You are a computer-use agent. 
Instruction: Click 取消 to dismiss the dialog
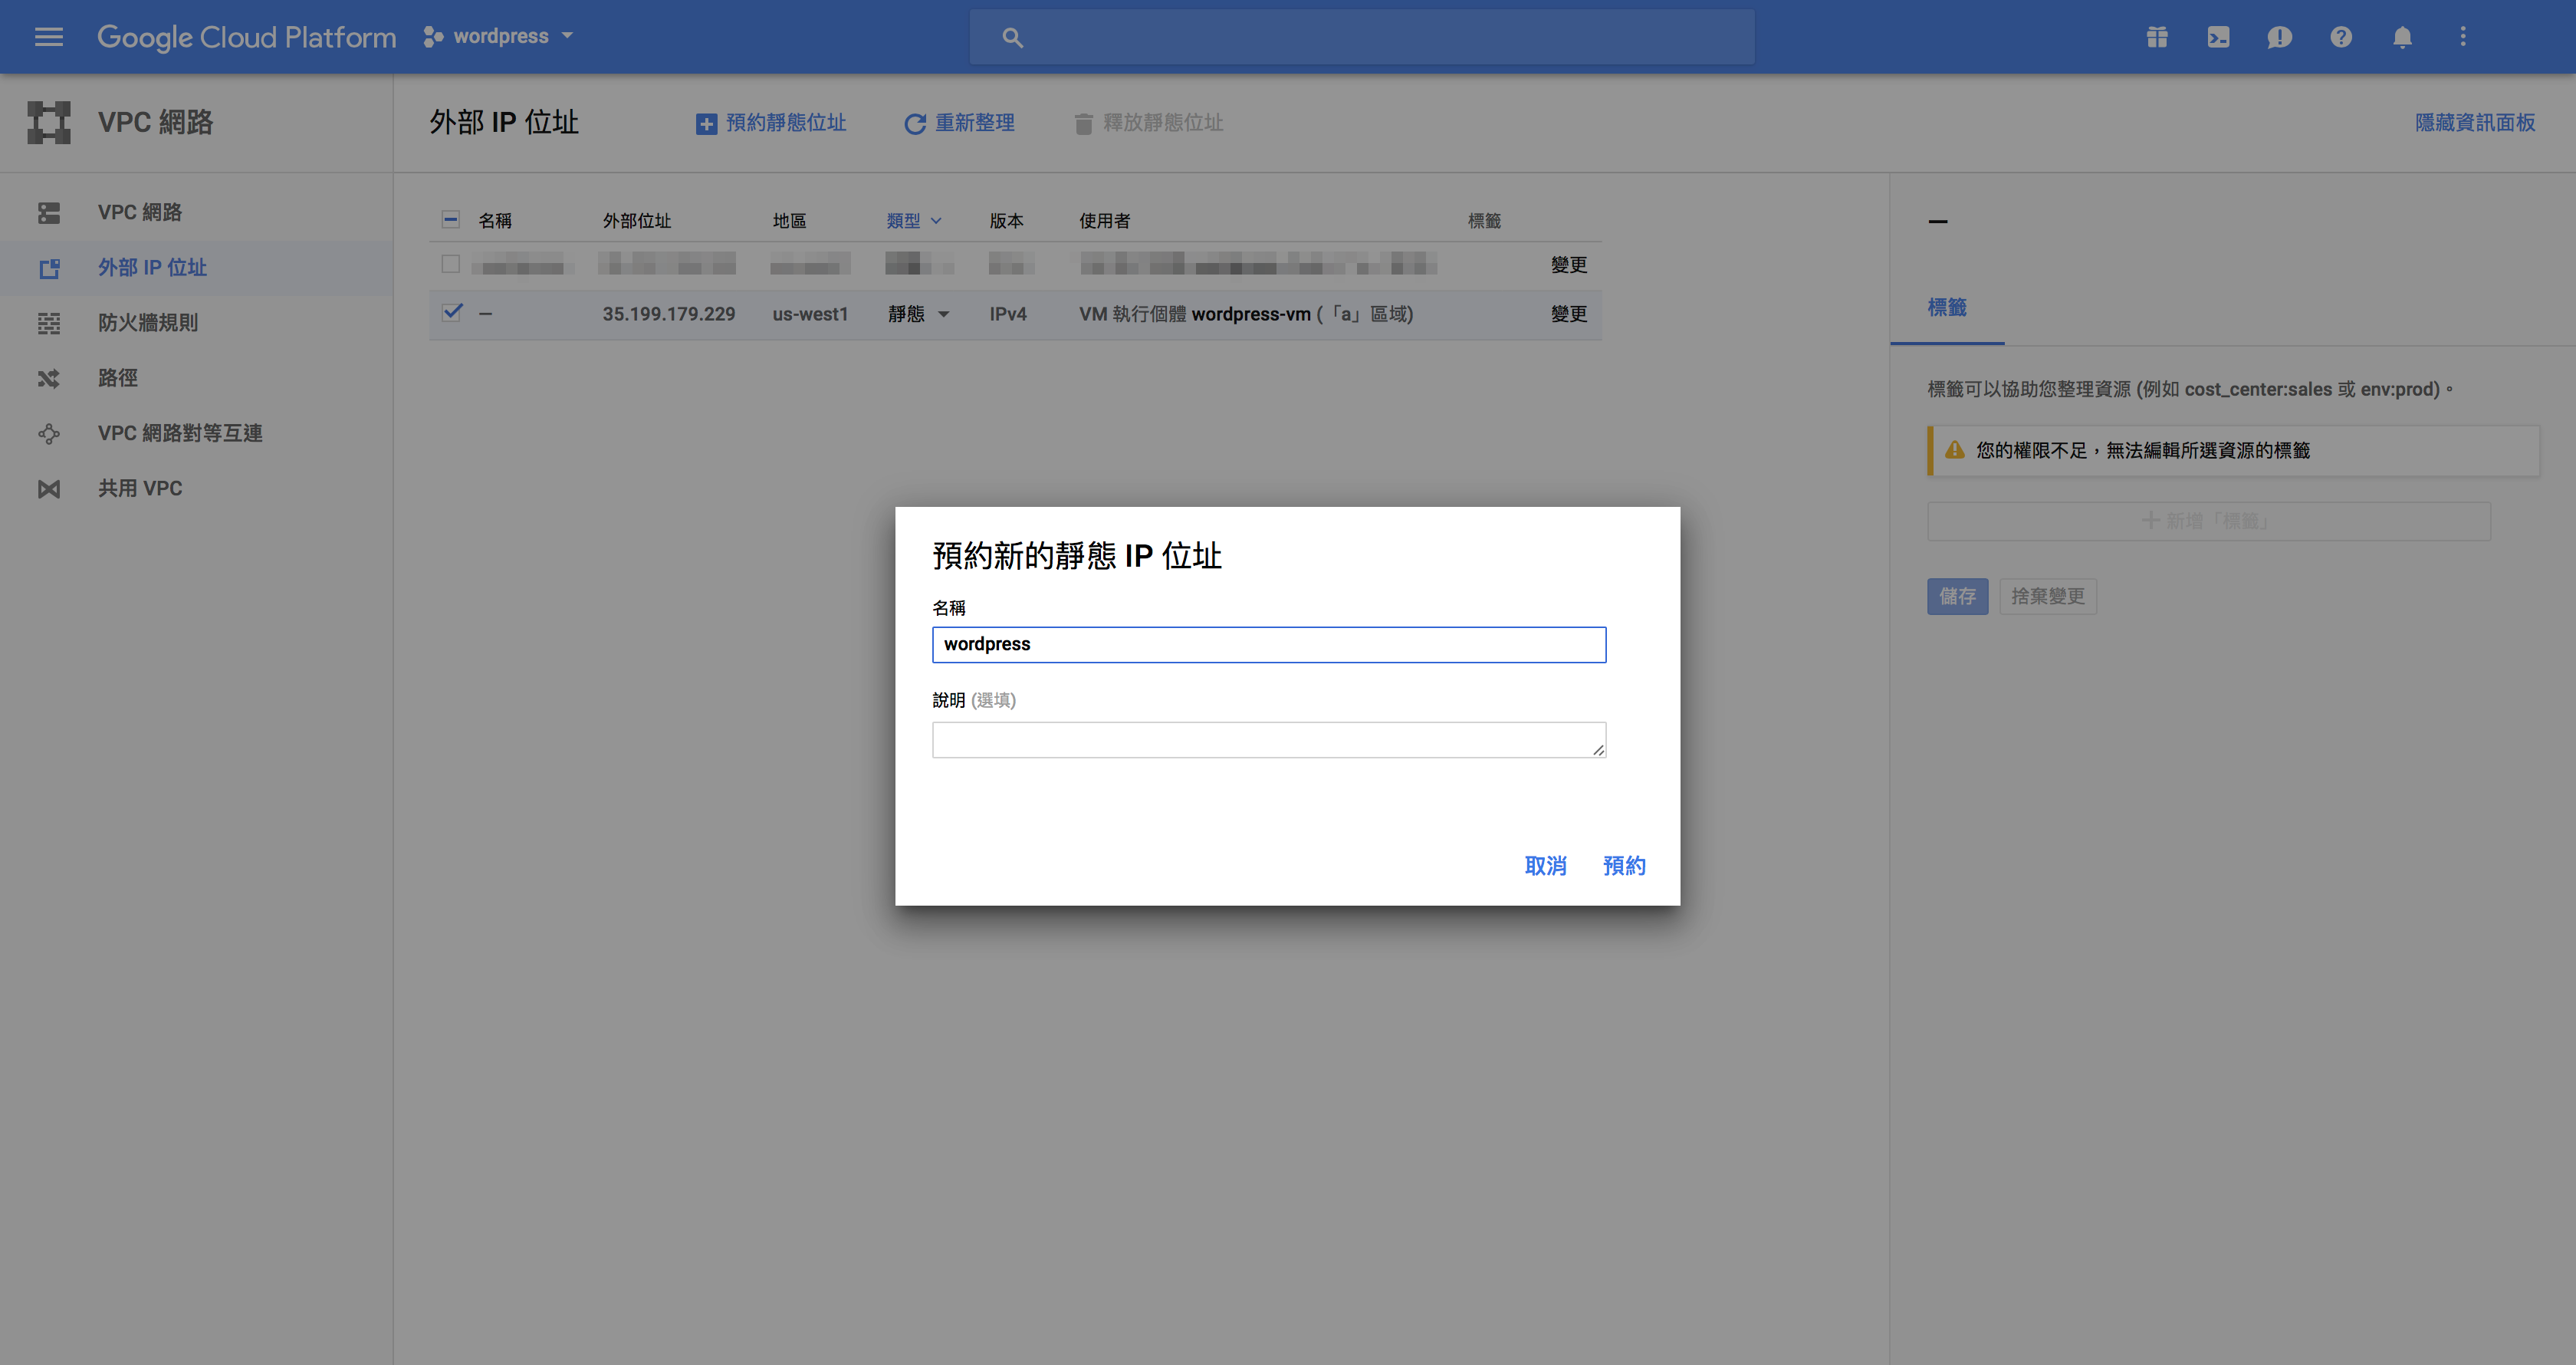(x=1545, y=865)
